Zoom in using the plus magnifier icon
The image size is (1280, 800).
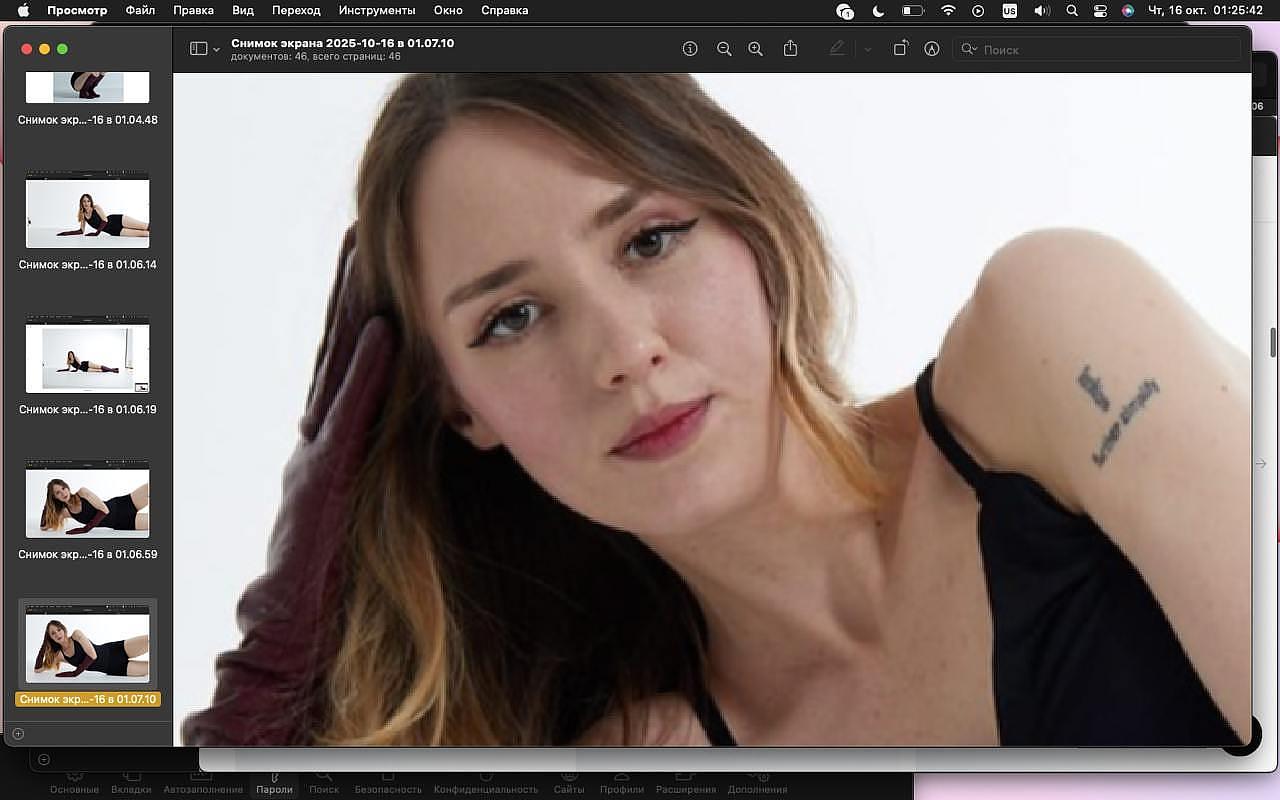[x=756, y=49]
